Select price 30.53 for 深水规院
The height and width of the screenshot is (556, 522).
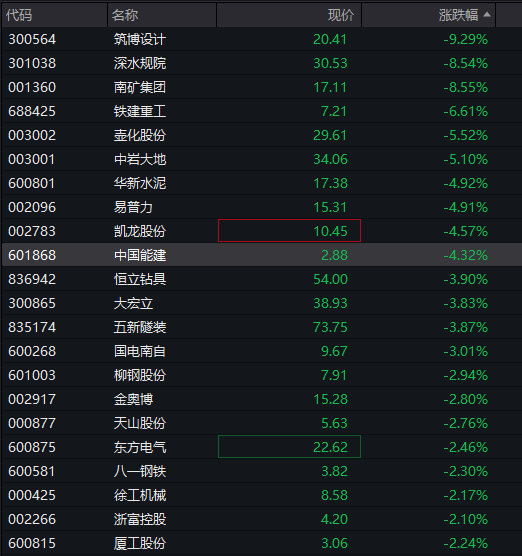point(330,63)
